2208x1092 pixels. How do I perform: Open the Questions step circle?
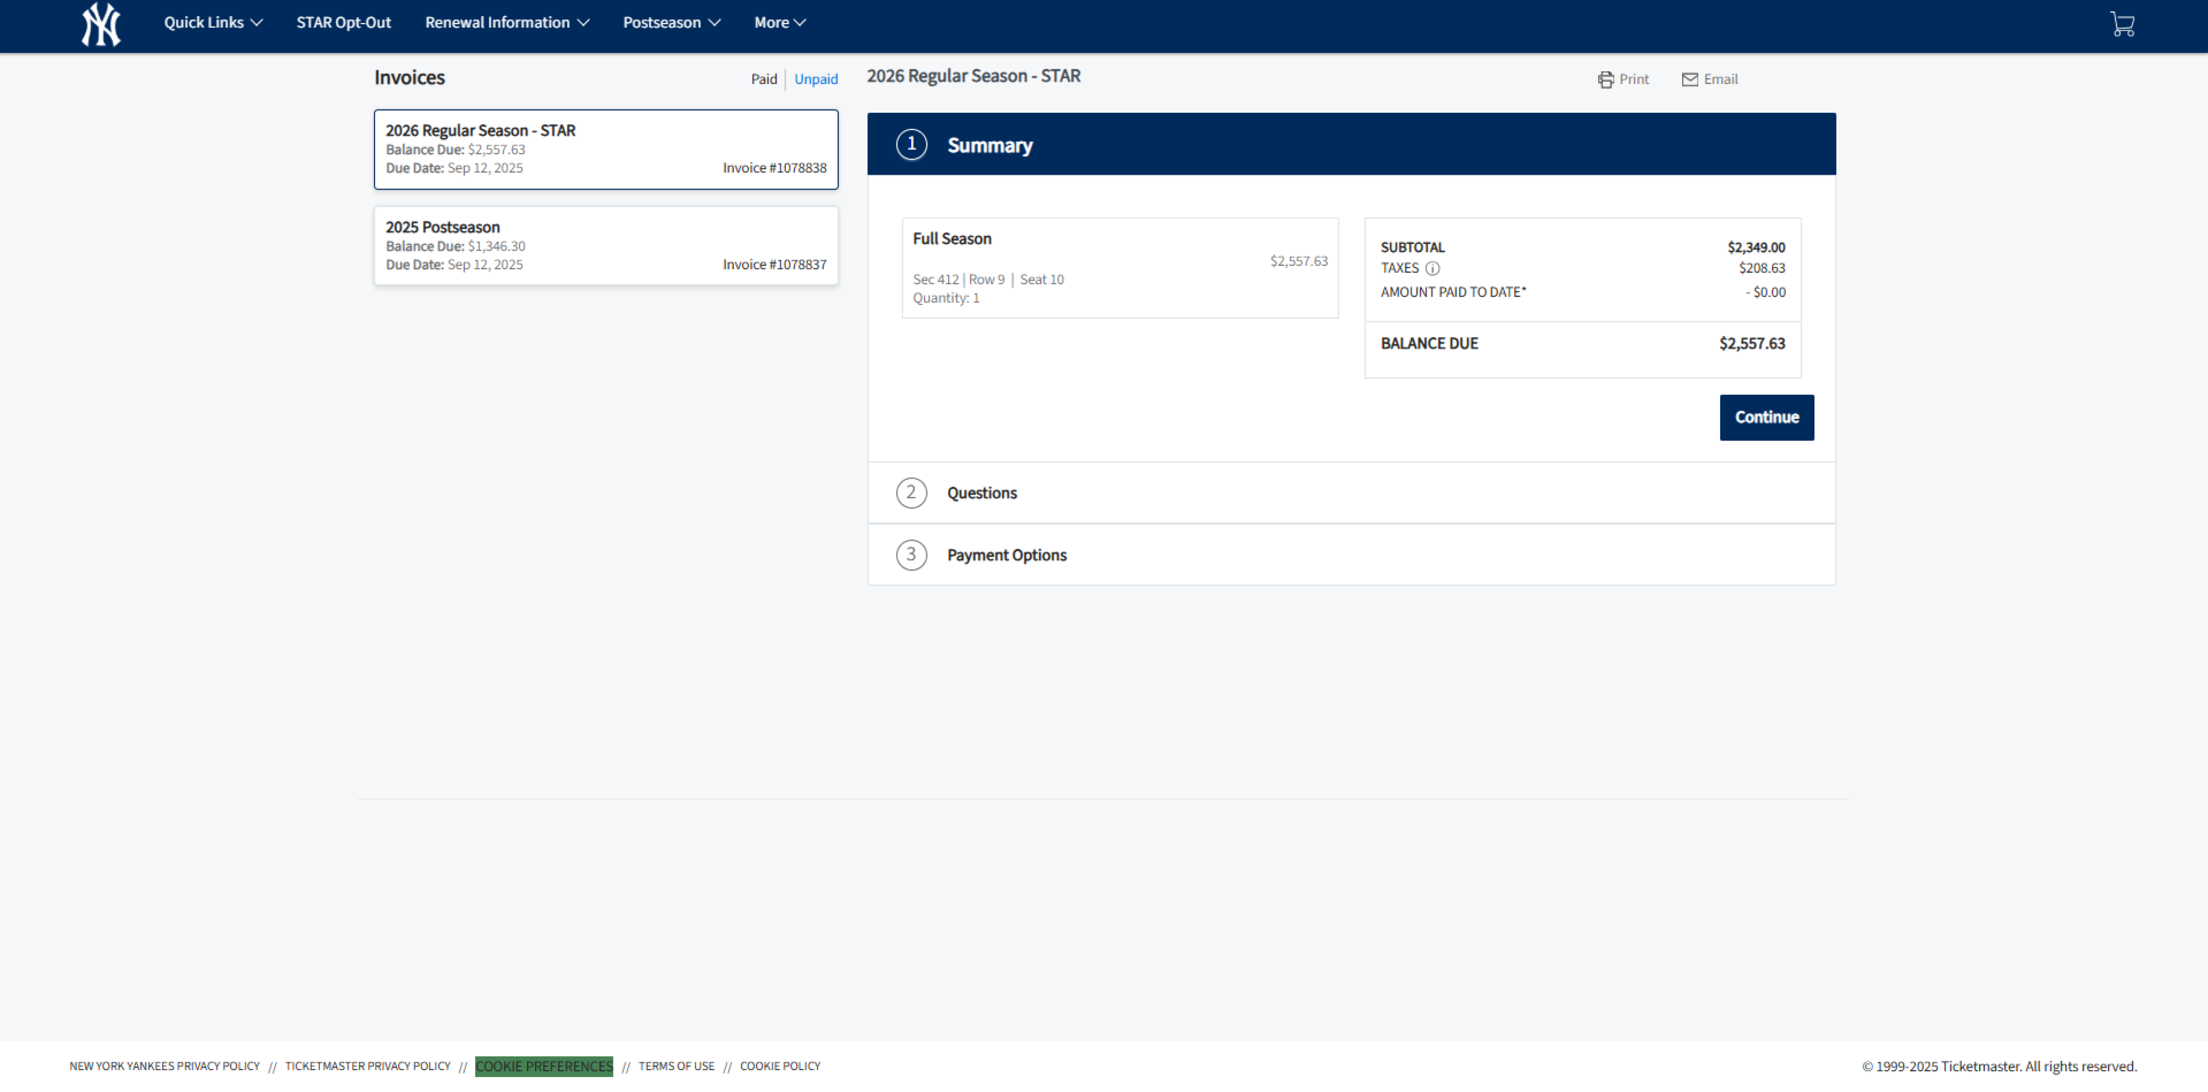coord(911,492)
